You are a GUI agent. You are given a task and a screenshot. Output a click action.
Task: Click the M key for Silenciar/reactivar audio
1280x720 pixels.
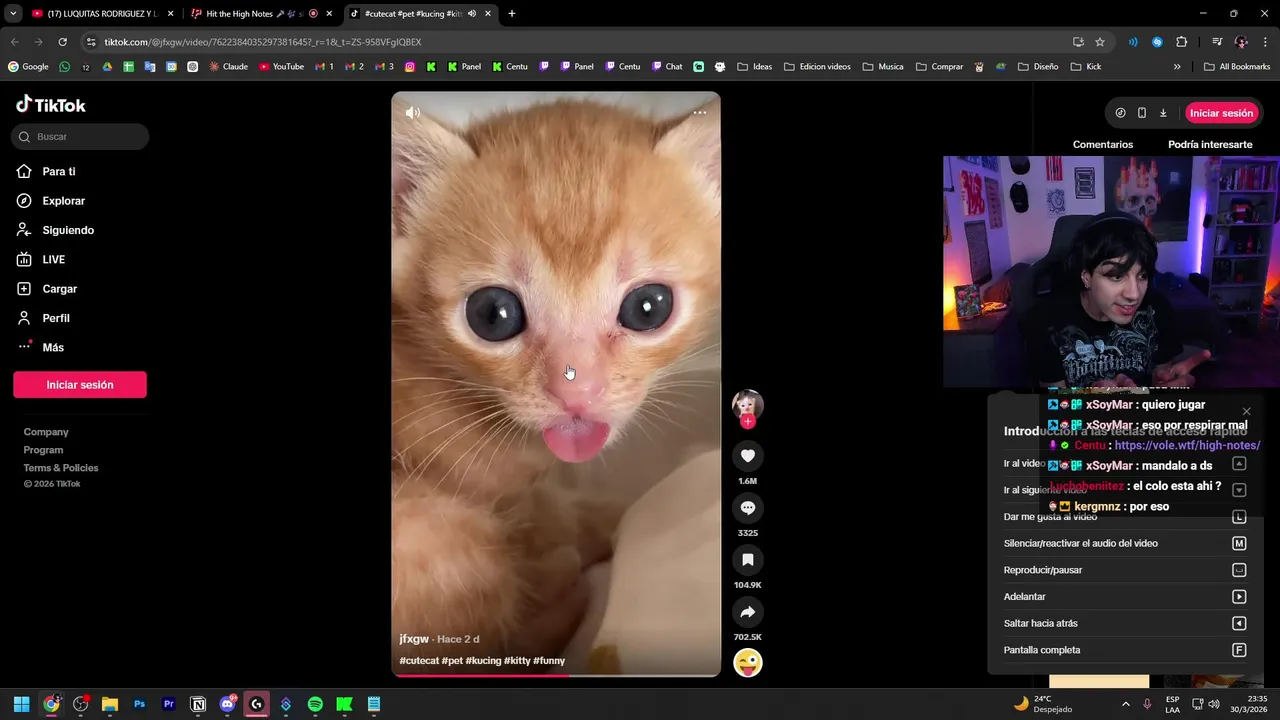point(1239,543)
